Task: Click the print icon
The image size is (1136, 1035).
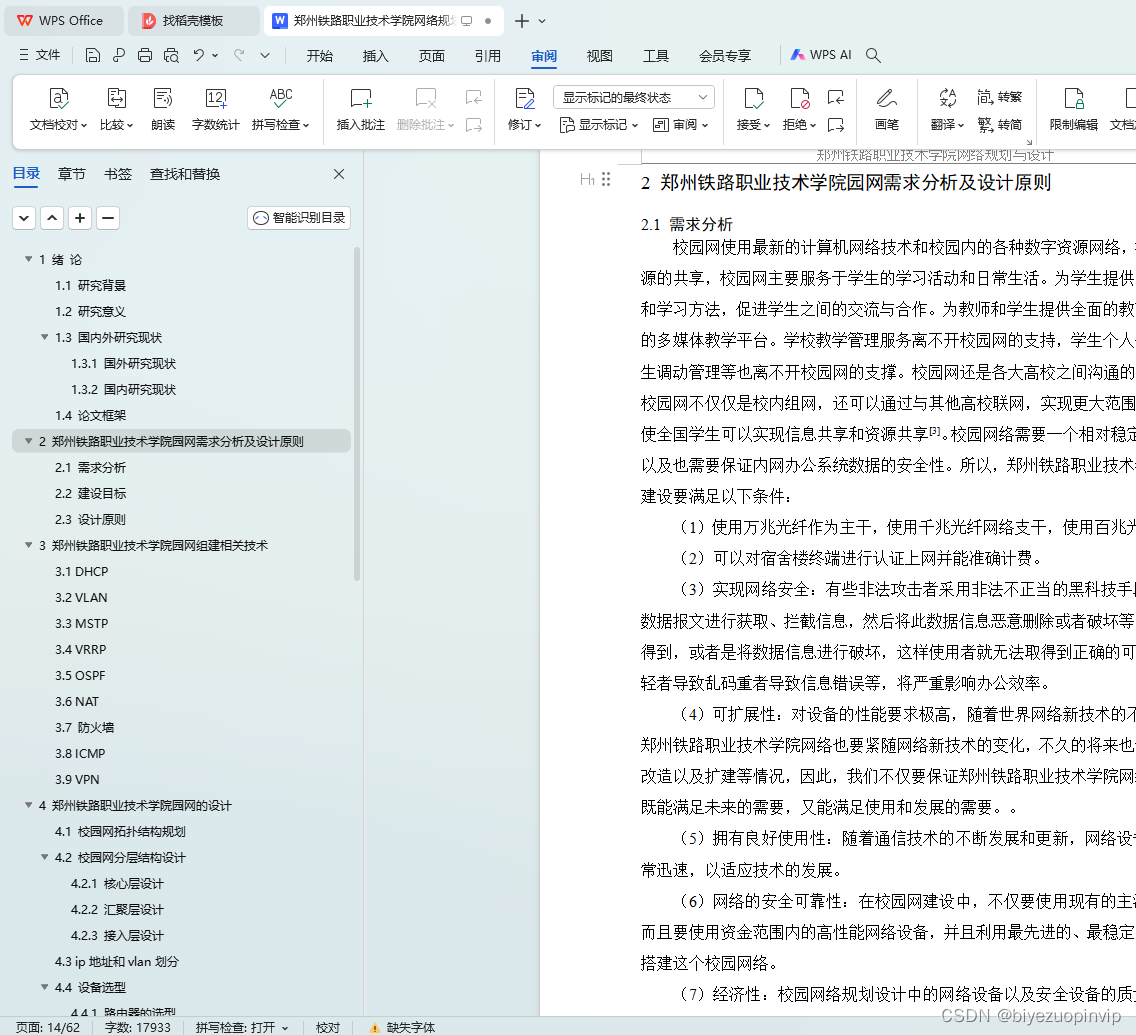Action: coord(145,55)
